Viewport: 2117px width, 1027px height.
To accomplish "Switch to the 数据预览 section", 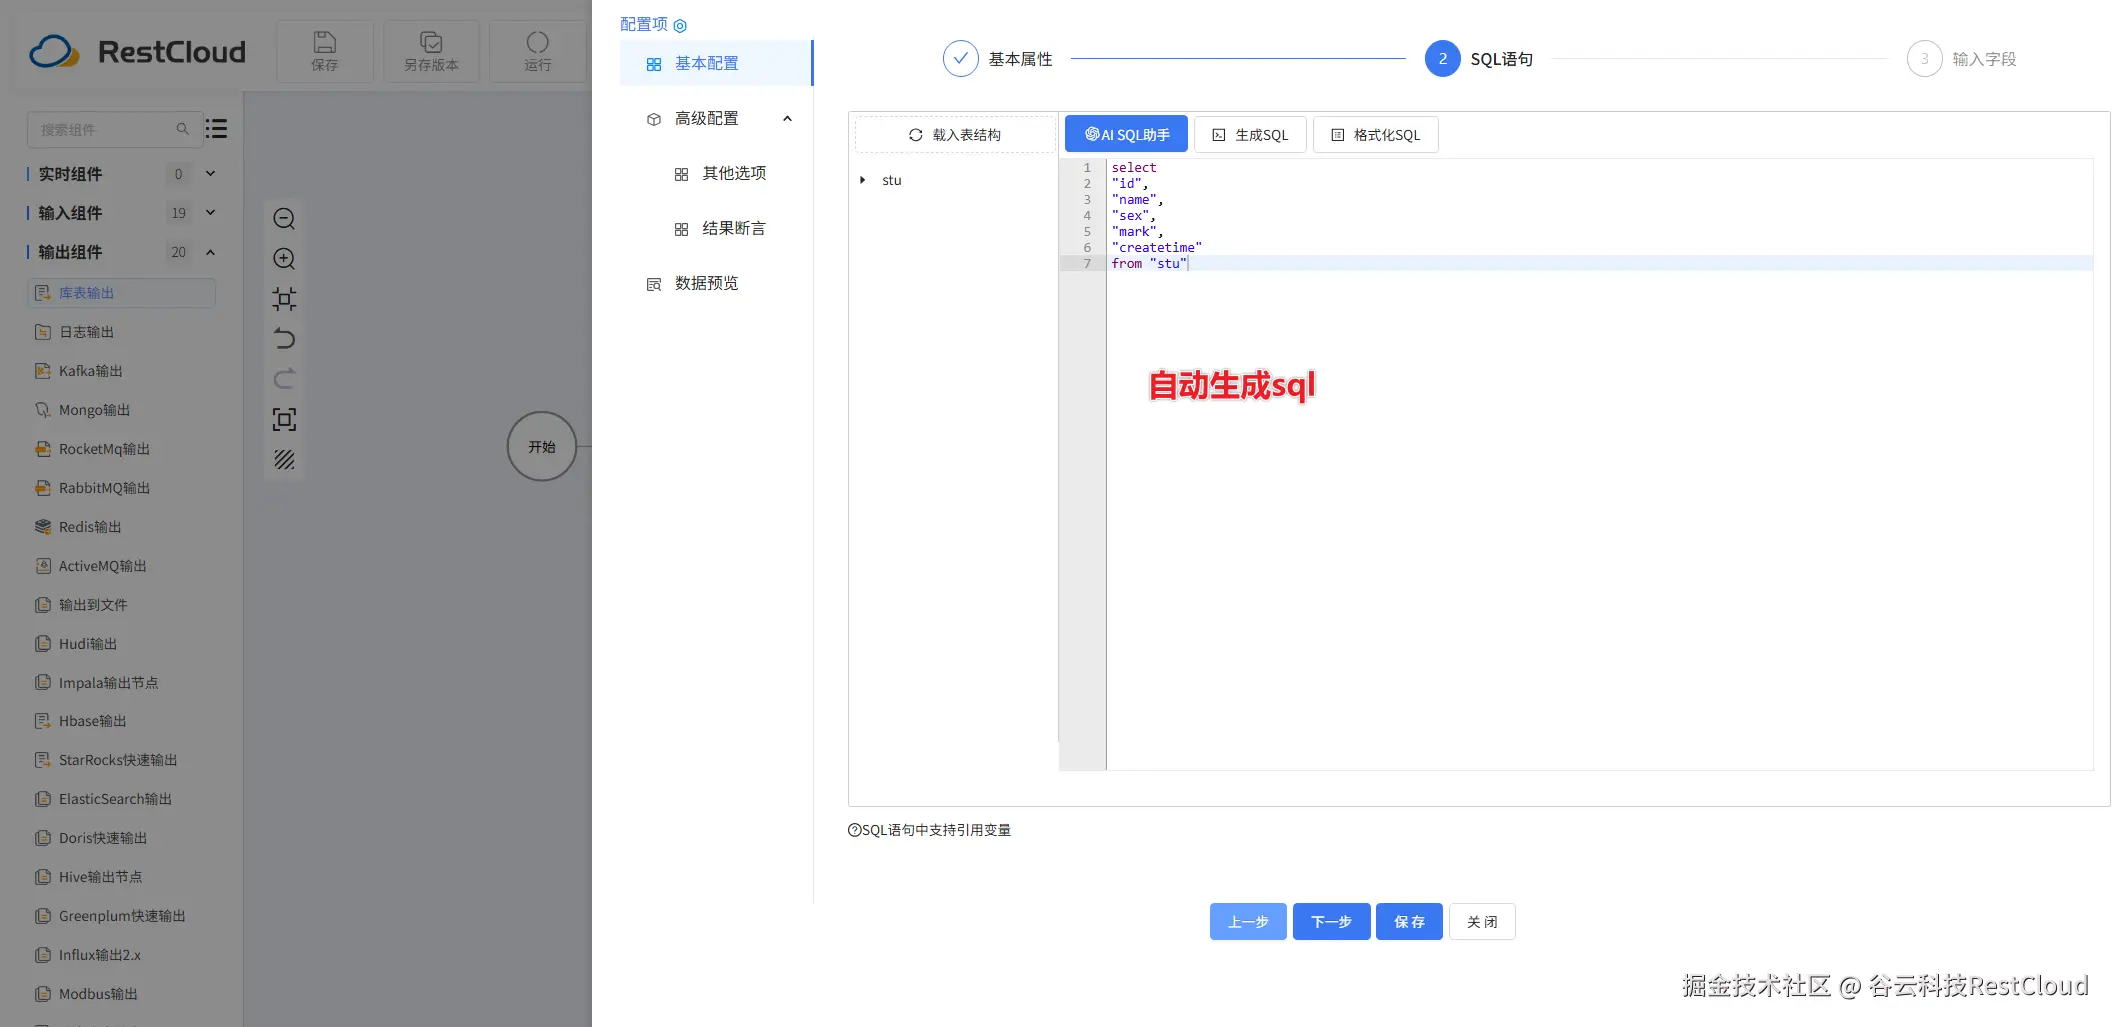I will click(712, 283).
